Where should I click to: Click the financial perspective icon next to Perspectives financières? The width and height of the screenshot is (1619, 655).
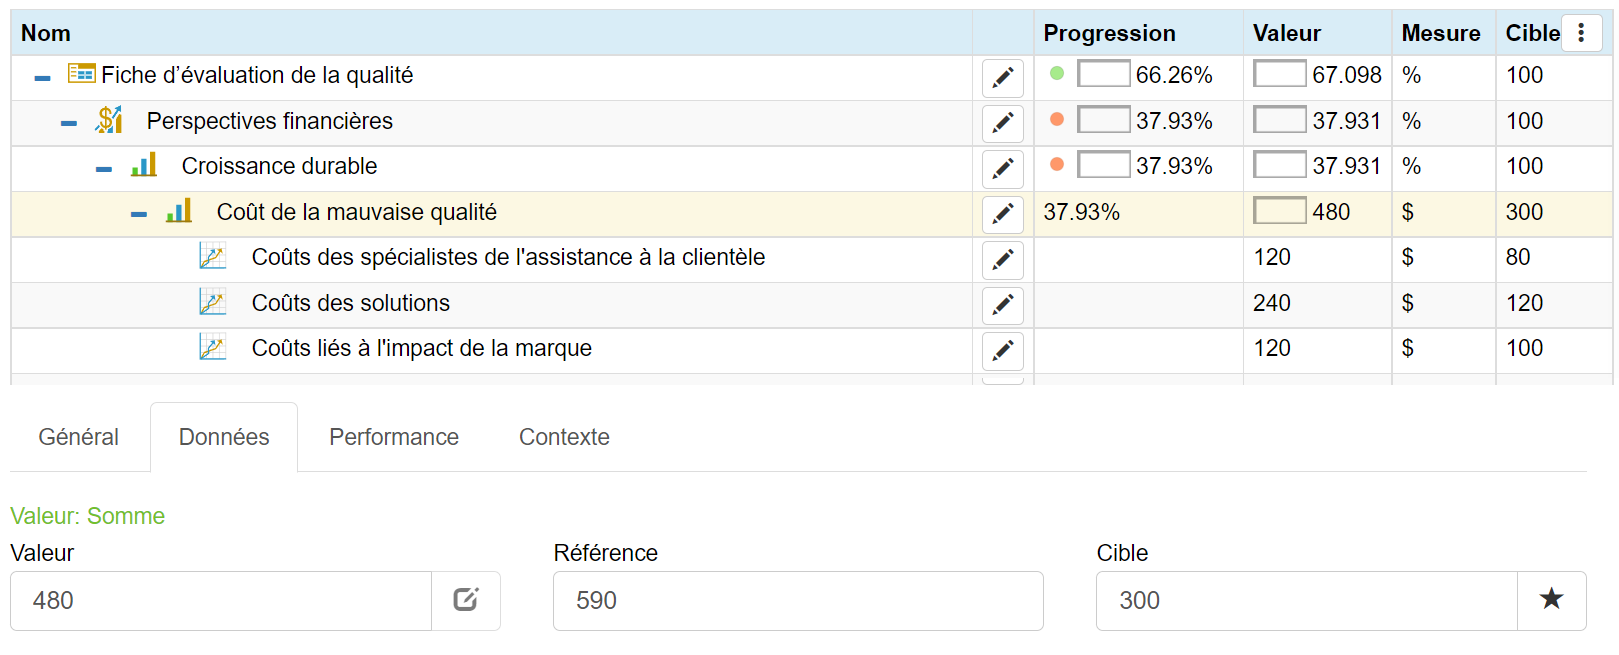[x=110, y=121]
